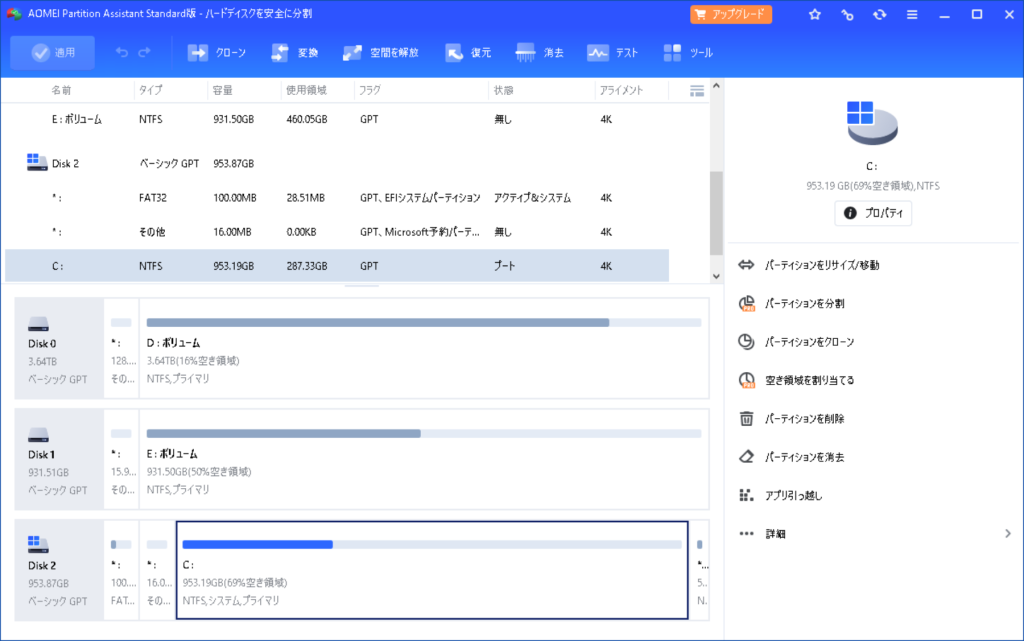Open the テスト (Test) menu
Image resolution: width=1024 pixels, height=641 pixels.
click(612, 53)
